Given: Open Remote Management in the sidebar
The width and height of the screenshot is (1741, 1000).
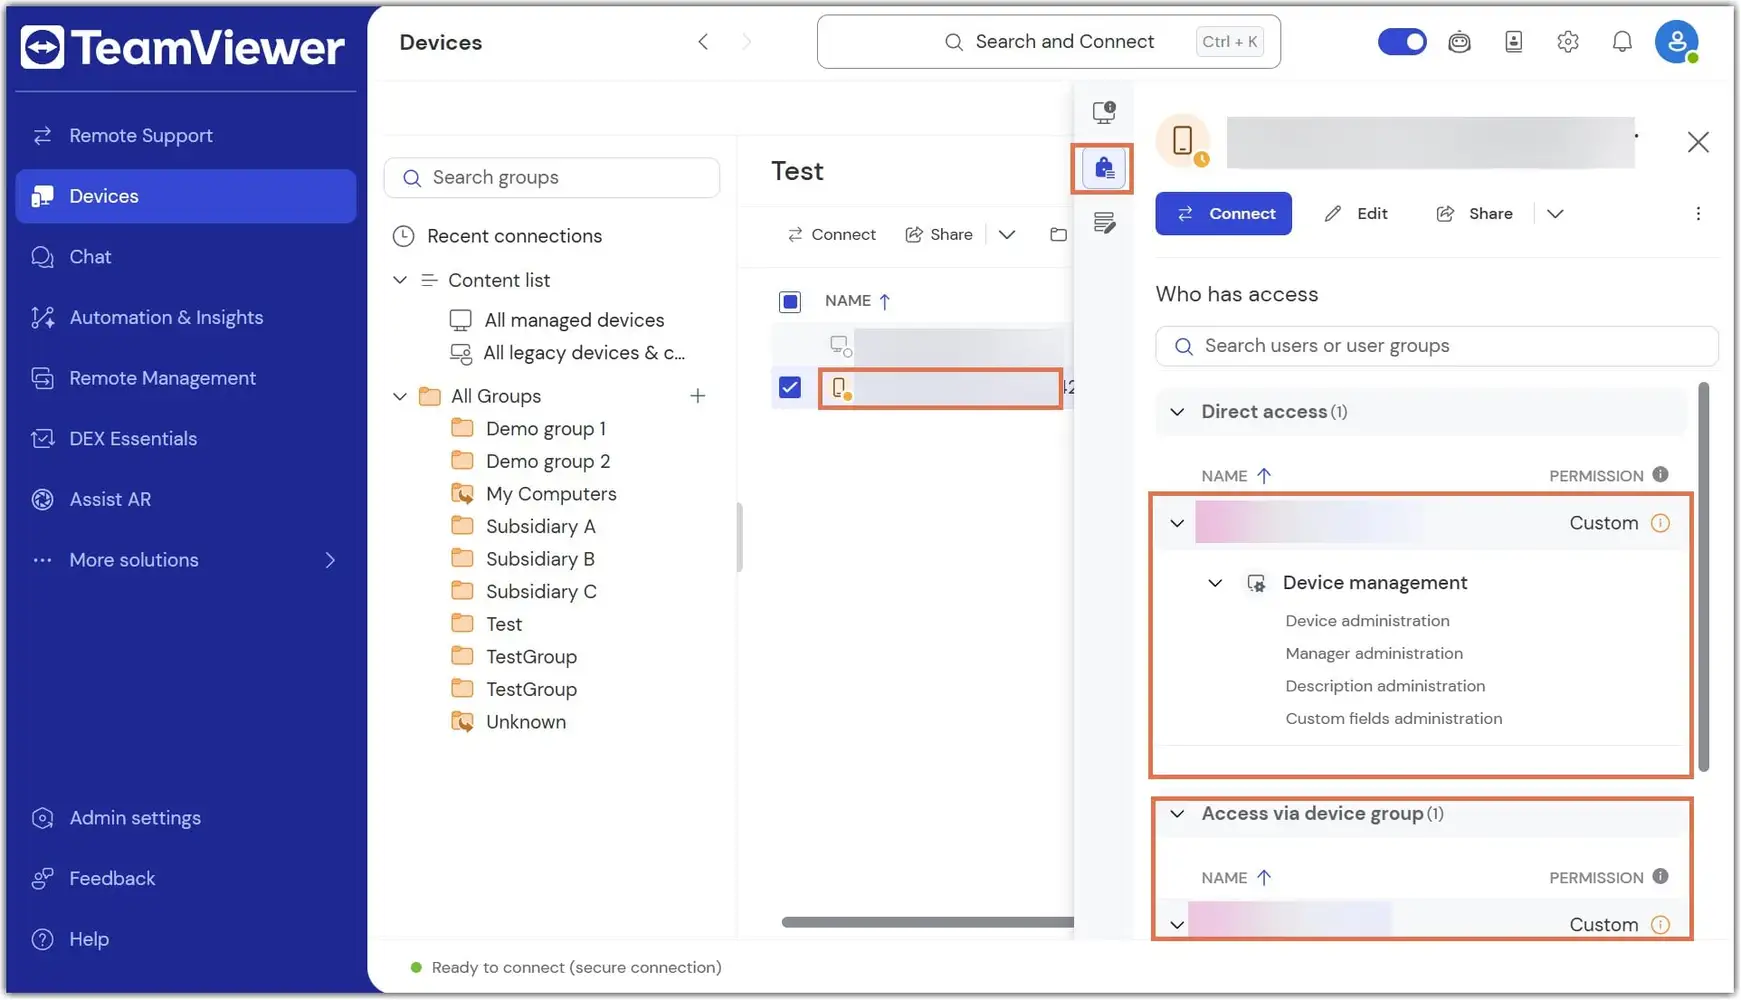Looking at the screenshot, I should tap(185, 378).
